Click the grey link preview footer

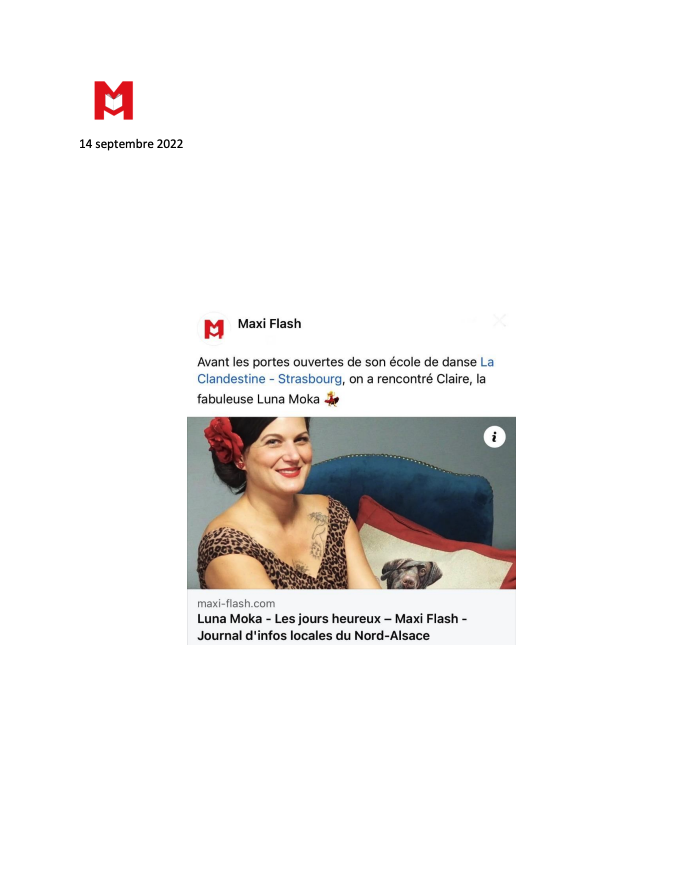[x=351, y=617]
